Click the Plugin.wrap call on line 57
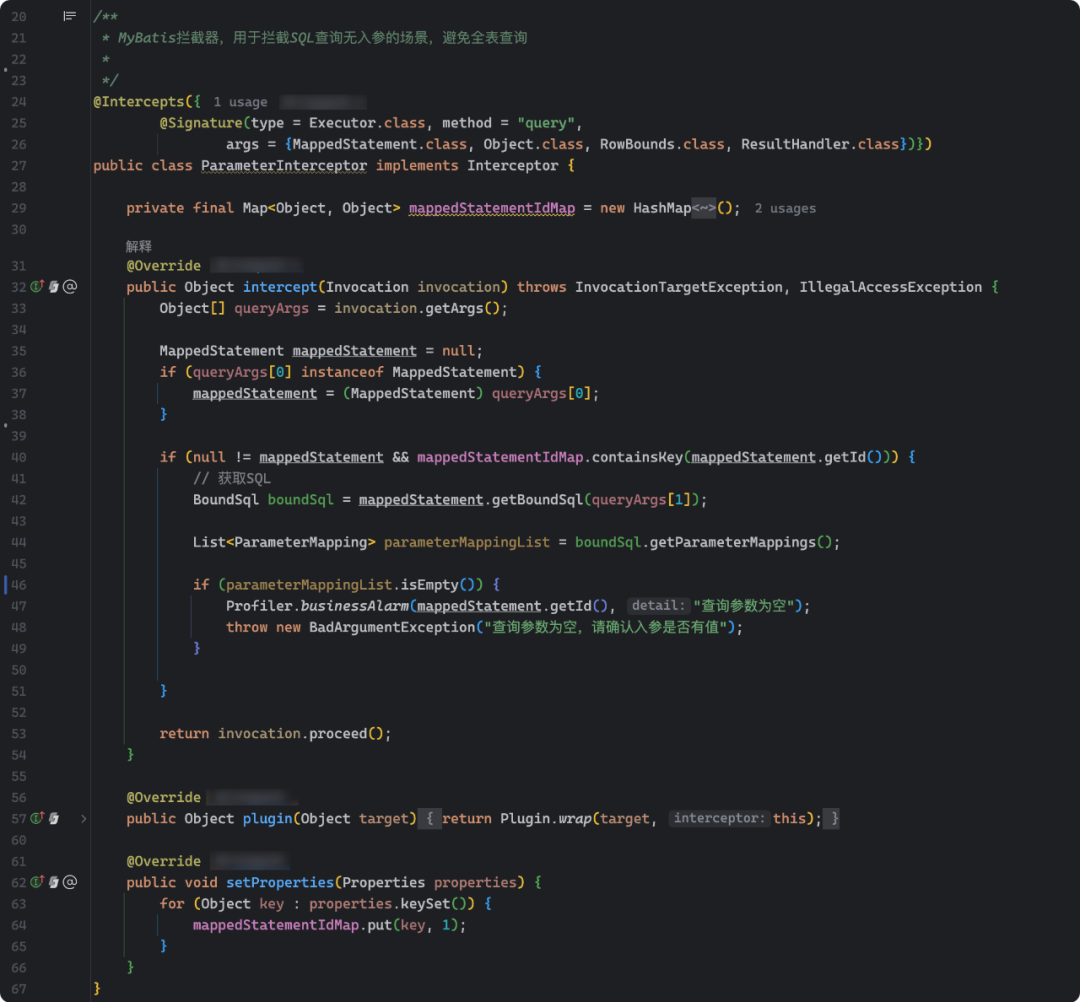Viewport: 1080px width, 1002px height. point(546,818)
